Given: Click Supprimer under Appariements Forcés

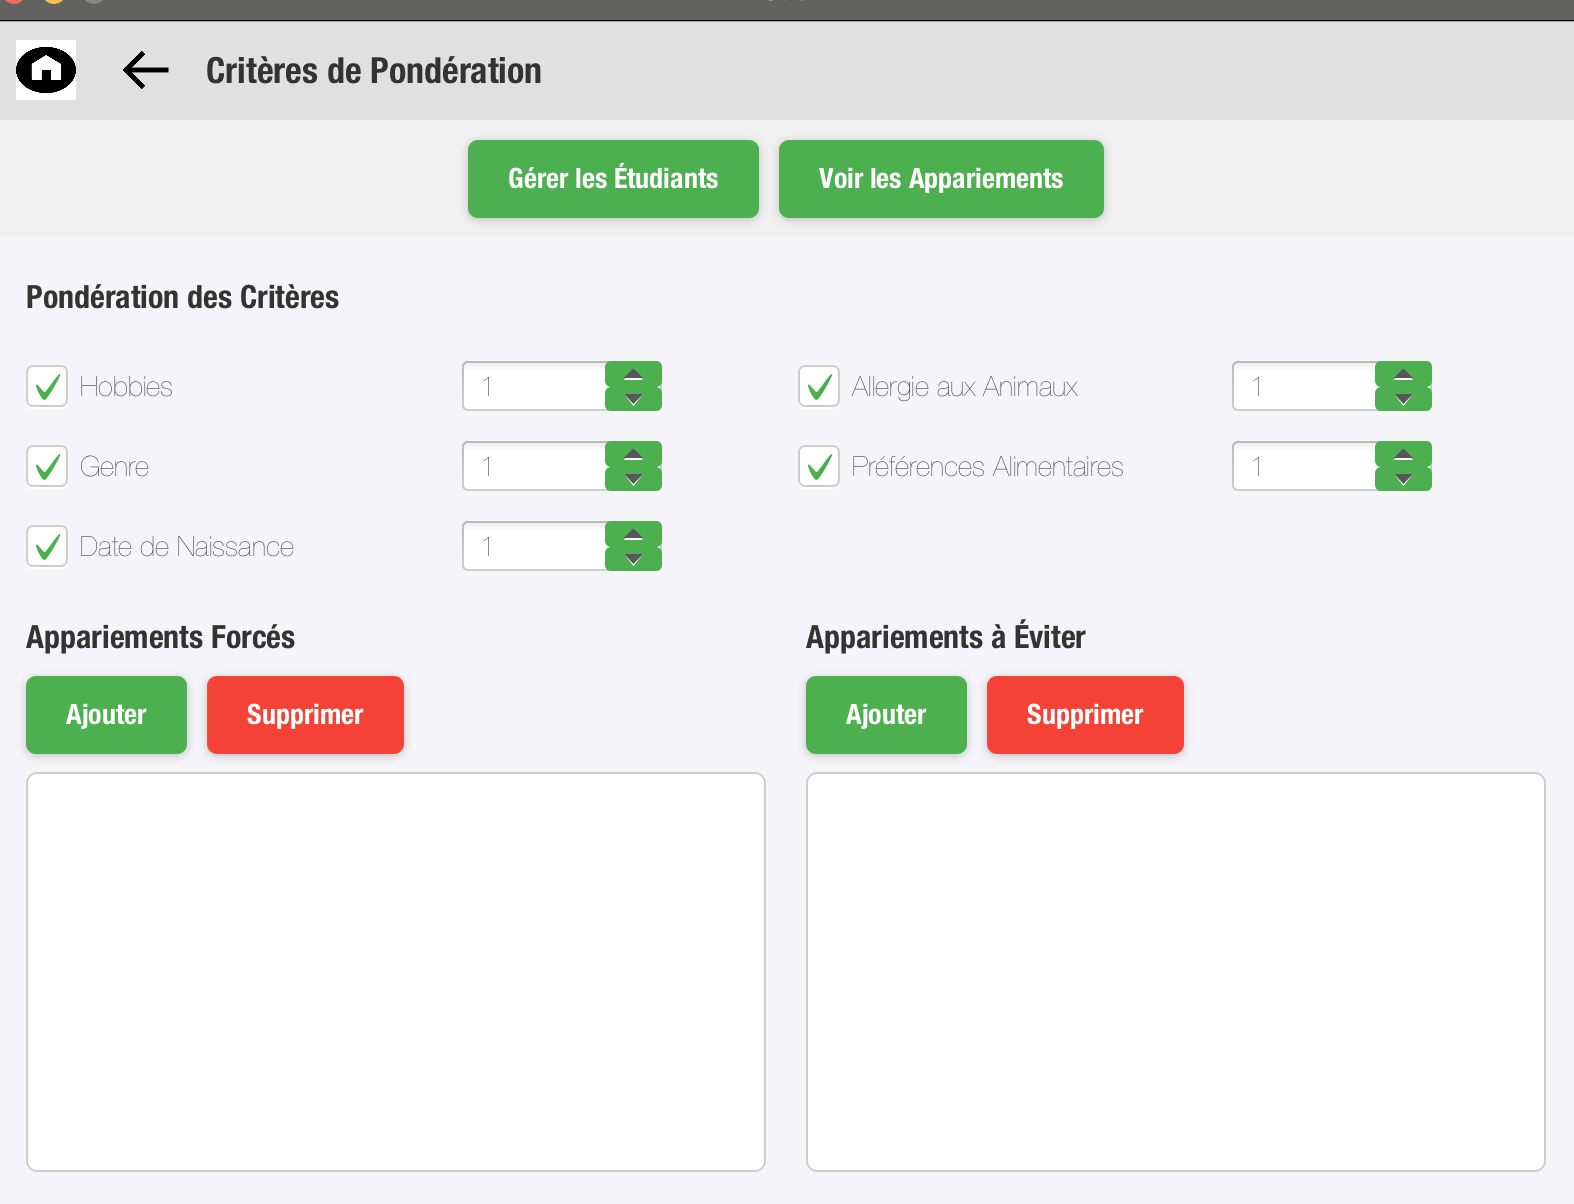Looking at the screenshot, I should (x=305, y=715).
